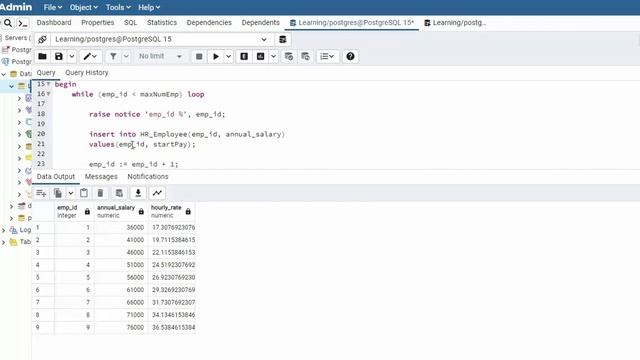Stop the running query
The height and width of the screenshot is (360, 640).
199,56
